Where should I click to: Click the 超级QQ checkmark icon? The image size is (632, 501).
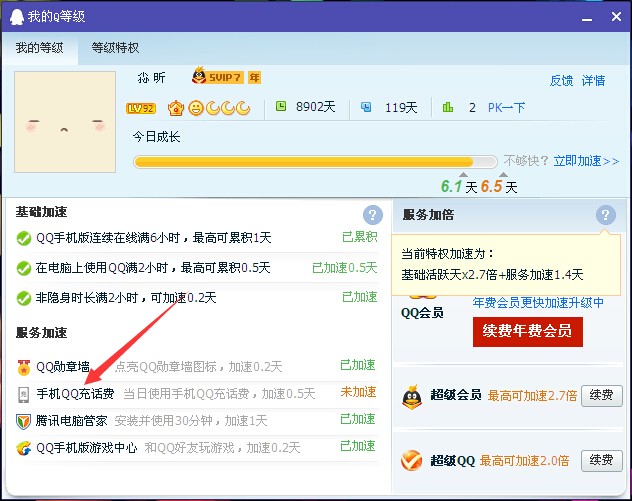pyautogui.click(x=411, y=460)
